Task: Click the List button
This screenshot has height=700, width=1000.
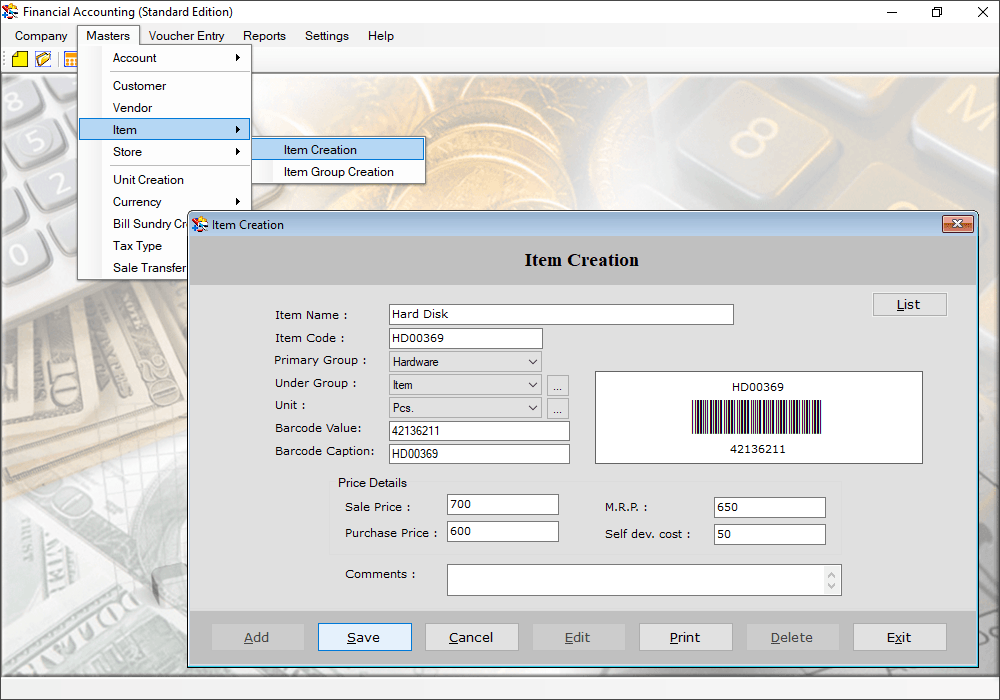Action: (x=909, y=305)
